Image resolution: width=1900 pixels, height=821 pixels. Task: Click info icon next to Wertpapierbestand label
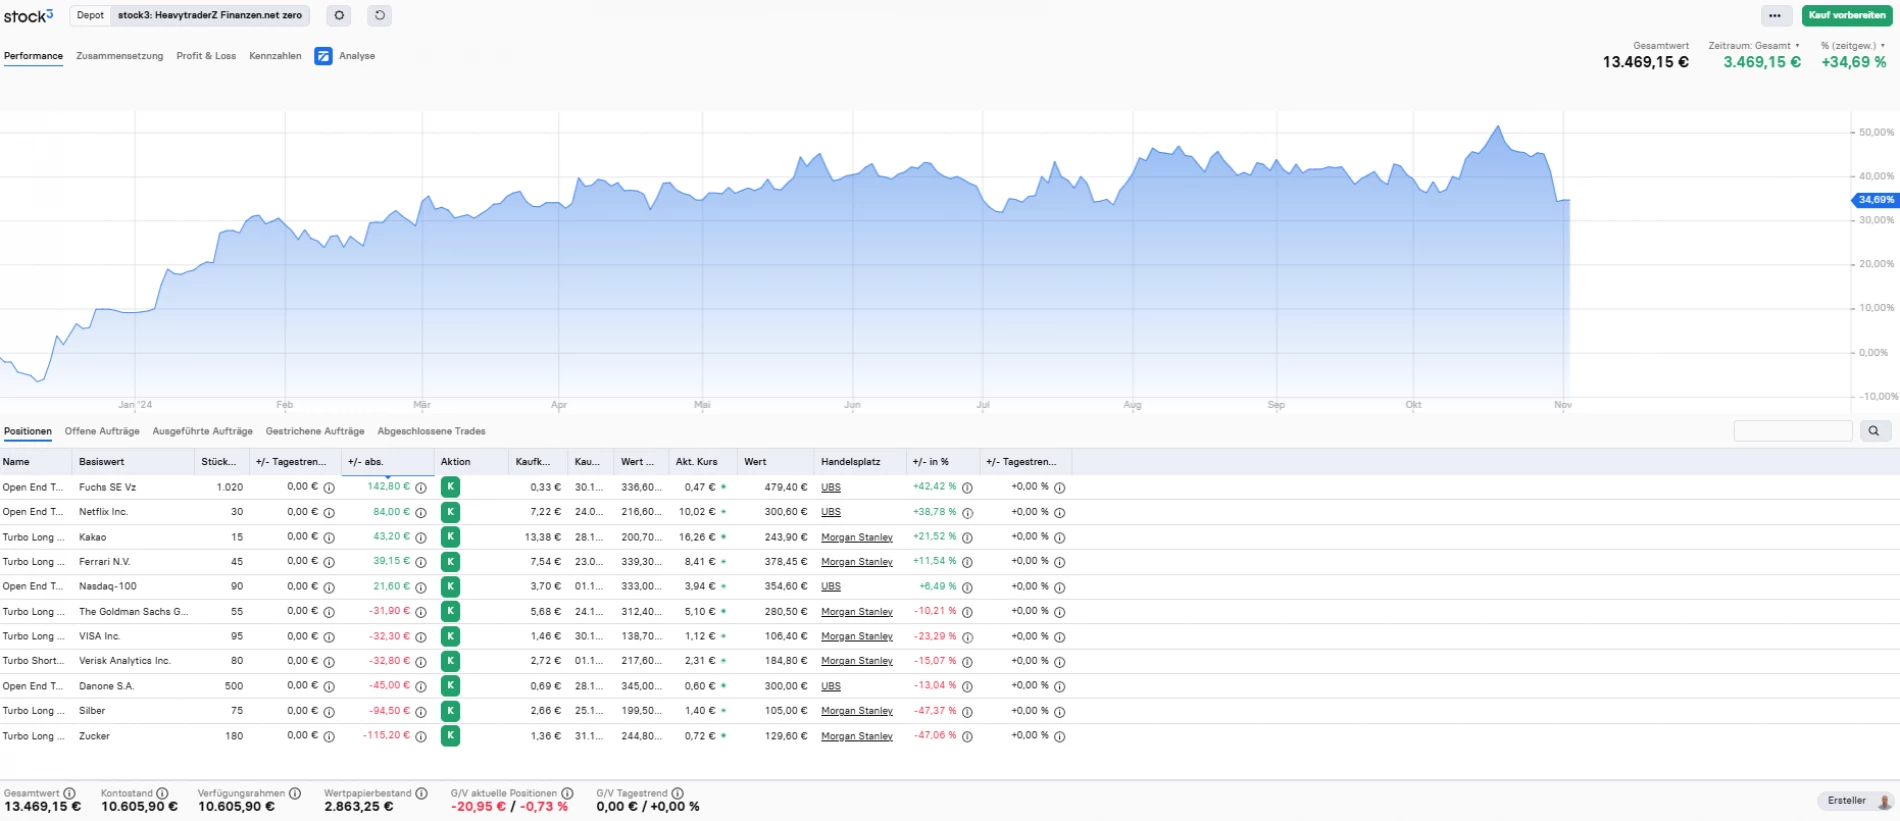point(421,793)
